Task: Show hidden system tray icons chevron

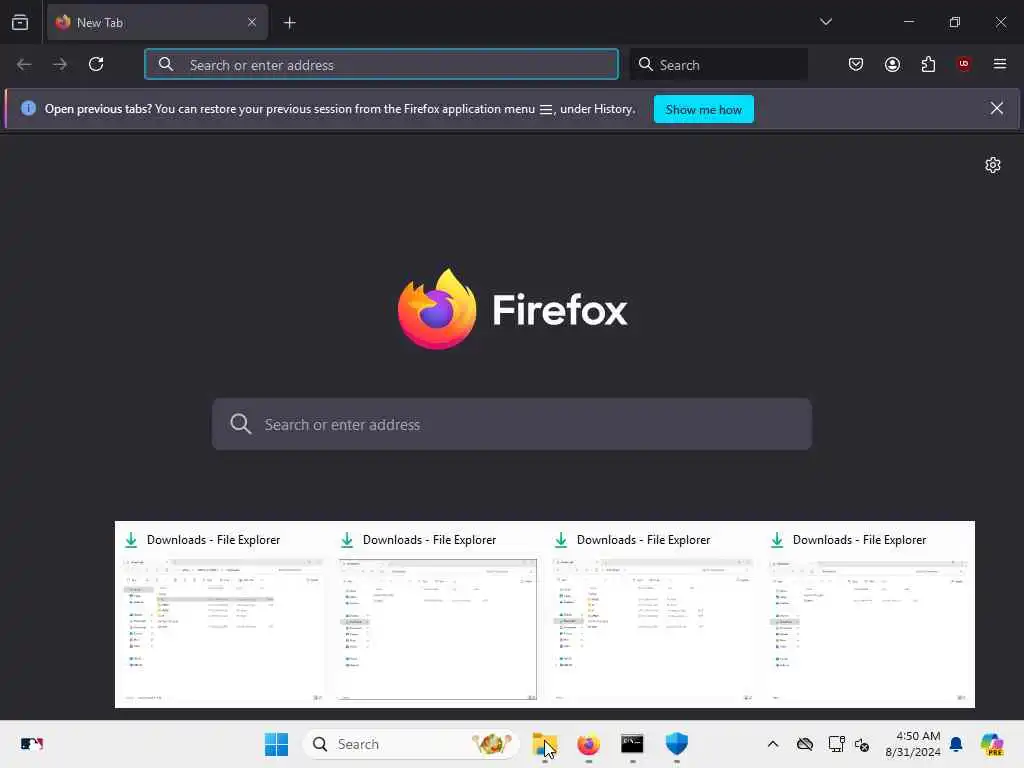Action: point(773,744)
